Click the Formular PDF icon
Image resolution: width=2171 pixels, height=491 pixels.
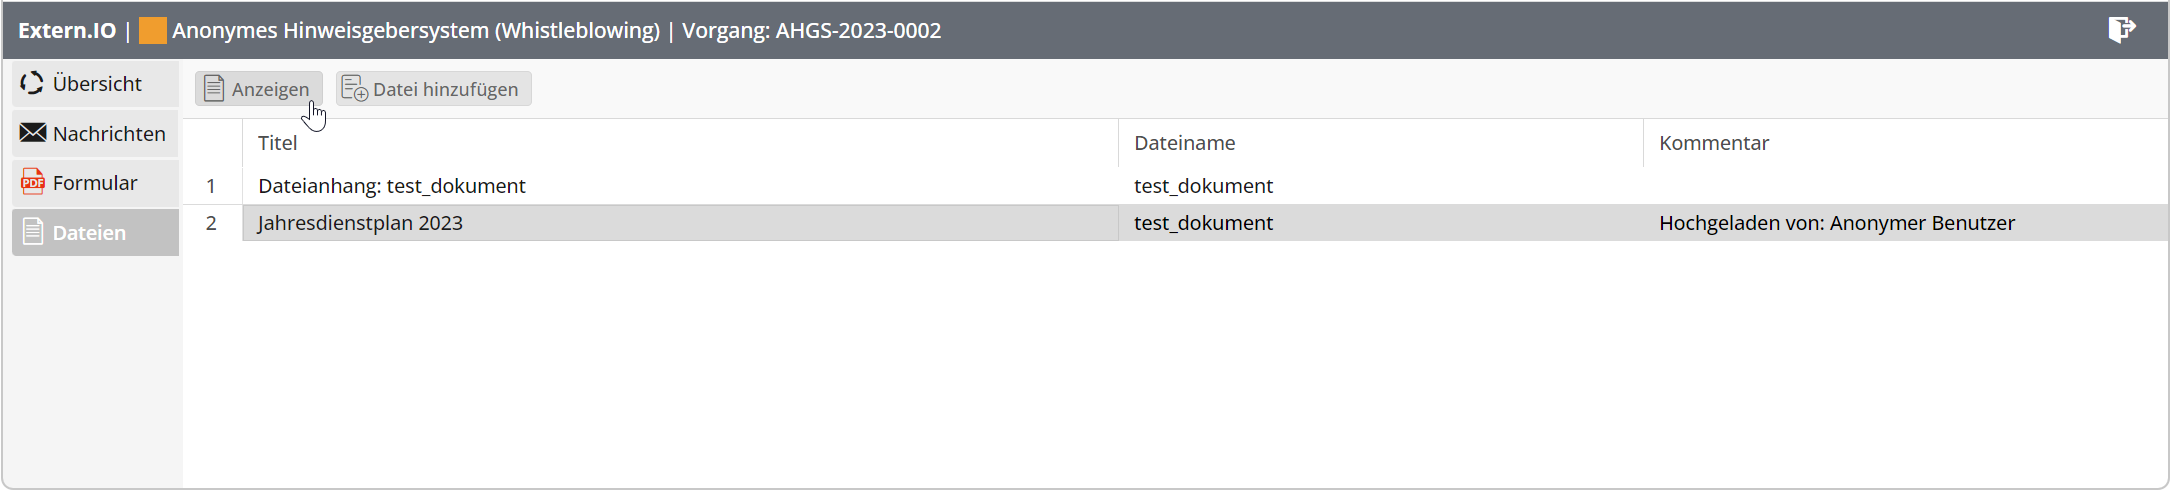coord(33,182)
